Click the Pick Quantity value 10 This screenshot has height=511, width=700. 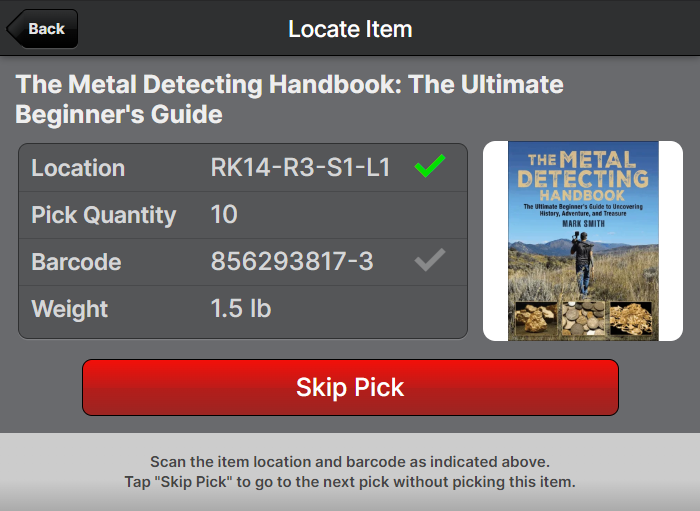(224, 215)
